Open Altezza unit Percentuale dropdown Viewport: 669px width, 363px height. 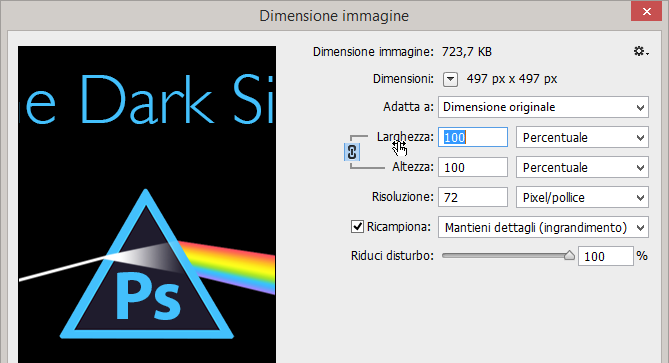(x=582, y=167)
